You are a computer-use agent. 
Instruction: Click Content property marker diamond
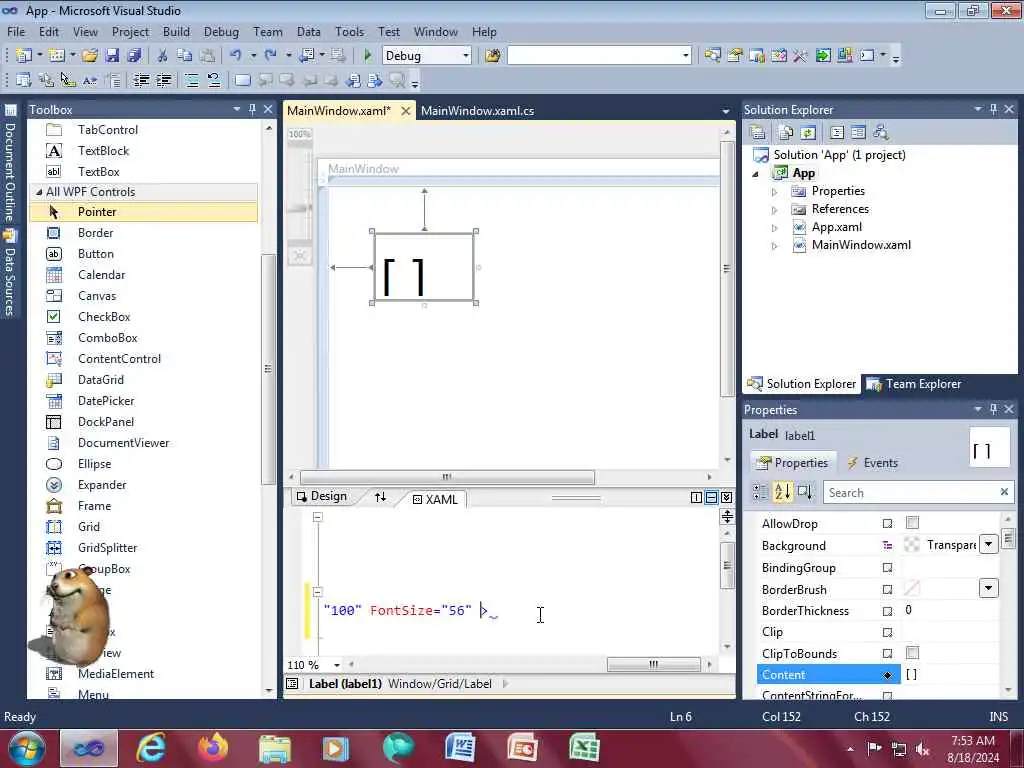[x=887, y=675]
